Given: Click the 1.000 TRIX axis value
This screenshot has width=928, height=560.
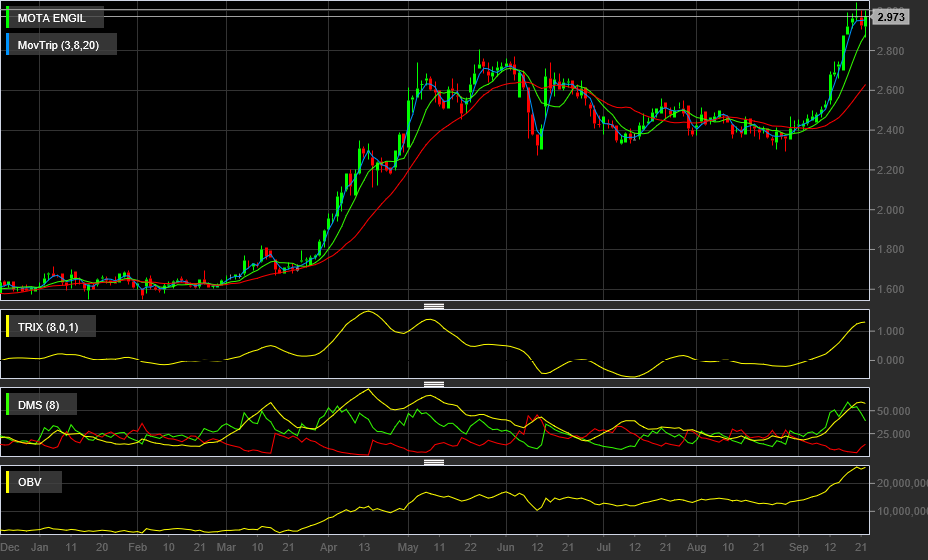Looking at the screenshot, I should (890, 331).
